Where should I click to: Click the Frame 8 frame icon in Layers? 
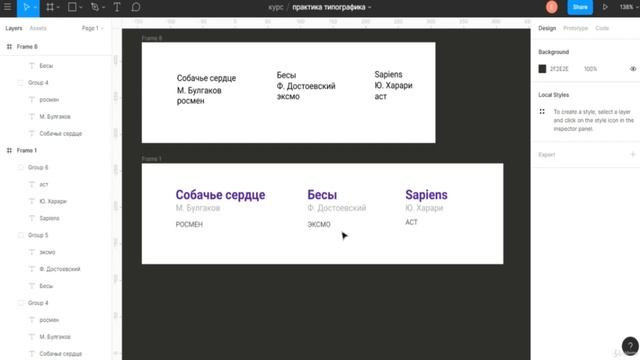[x=9, y=47]
